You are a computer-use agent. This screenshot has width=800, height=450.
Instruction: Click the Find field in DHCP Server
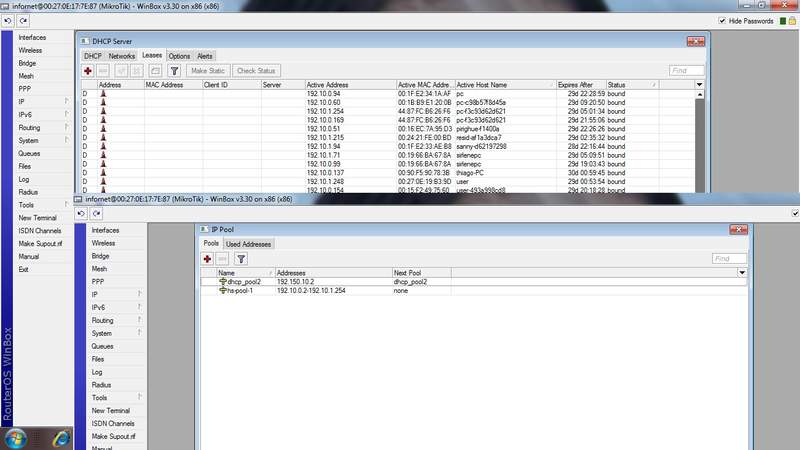[x=686, y=70]
